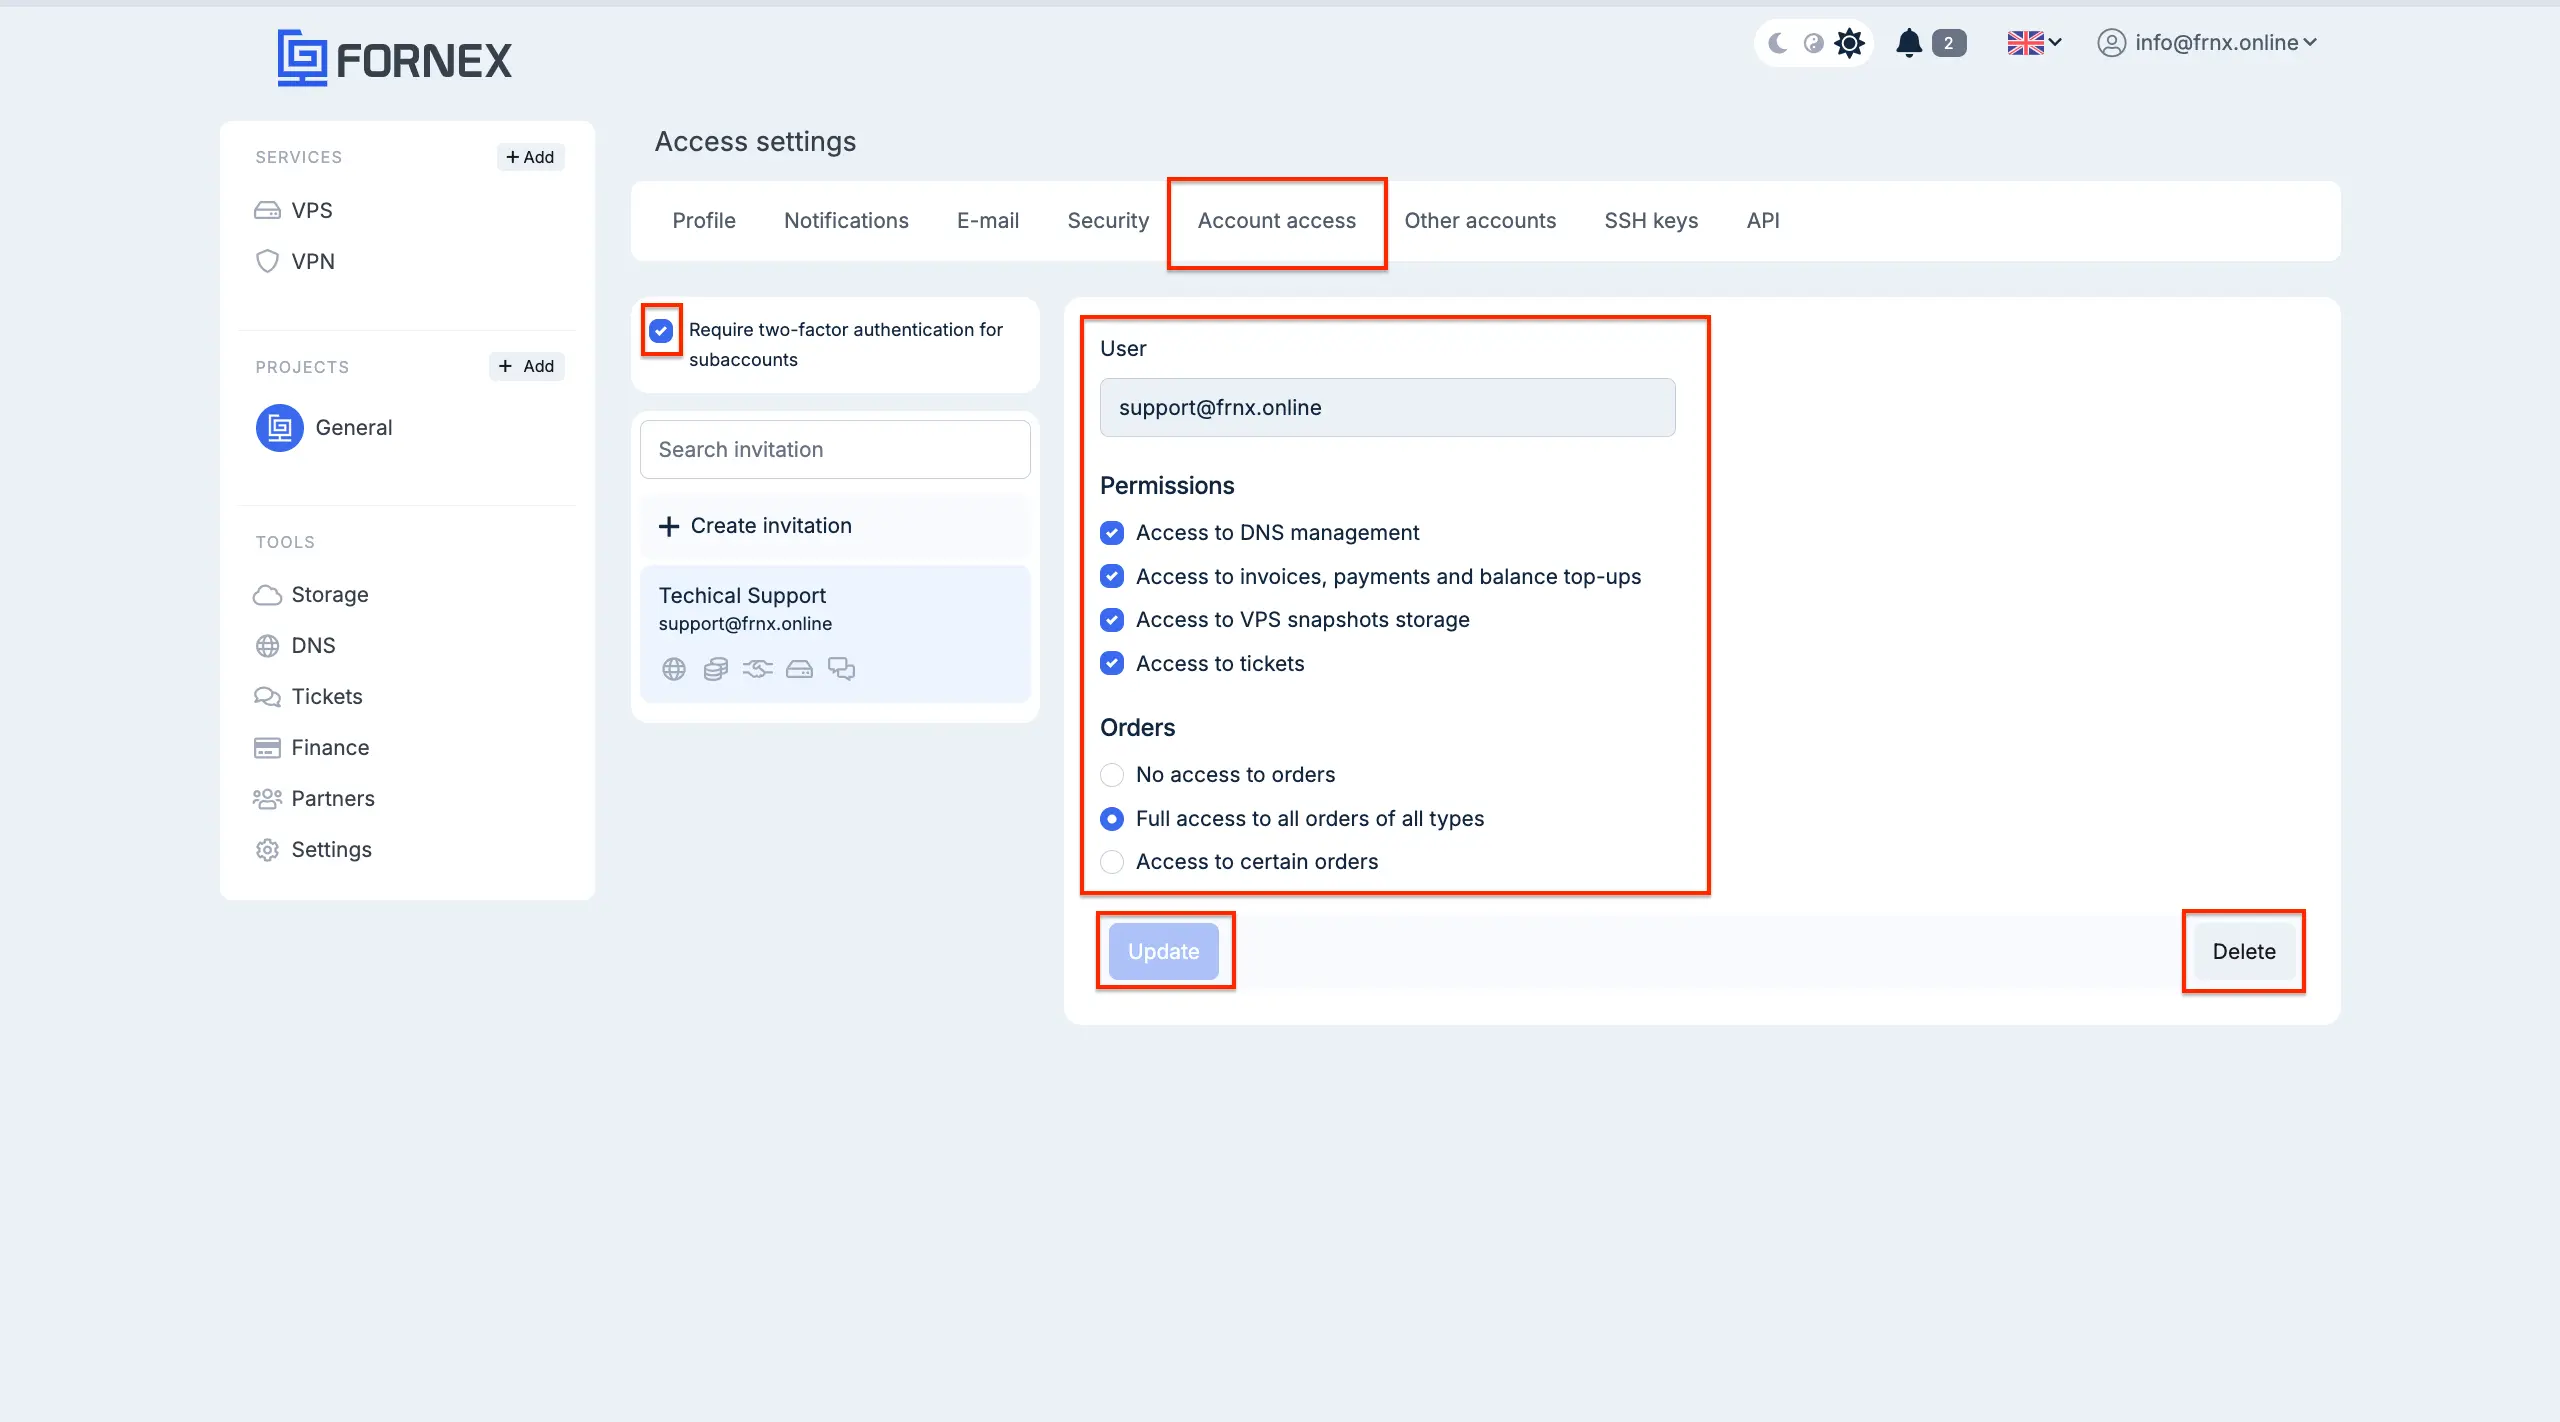
Task: Click the DNS globe icon in sidebar
Action: click(x=267, y=646)
